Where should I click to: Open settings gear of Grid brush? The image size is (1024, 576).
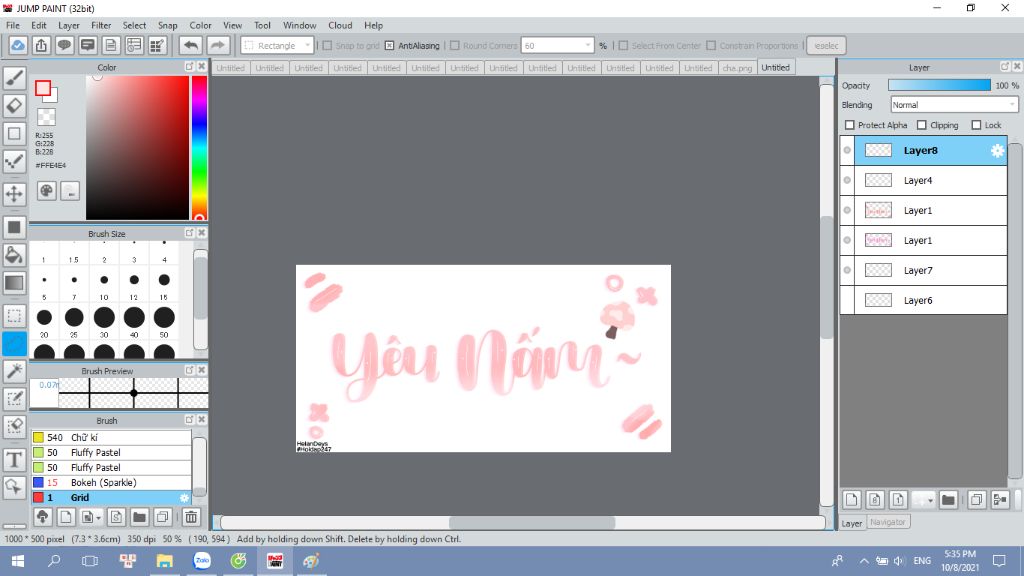pyautogui.click(x=184, y=498)
